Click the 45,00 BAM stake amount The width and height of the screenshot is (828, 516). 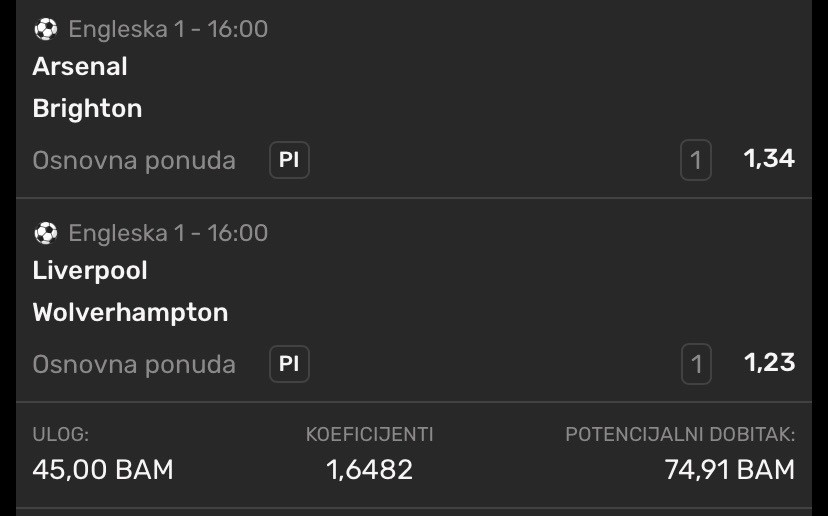tap(103, 469)
